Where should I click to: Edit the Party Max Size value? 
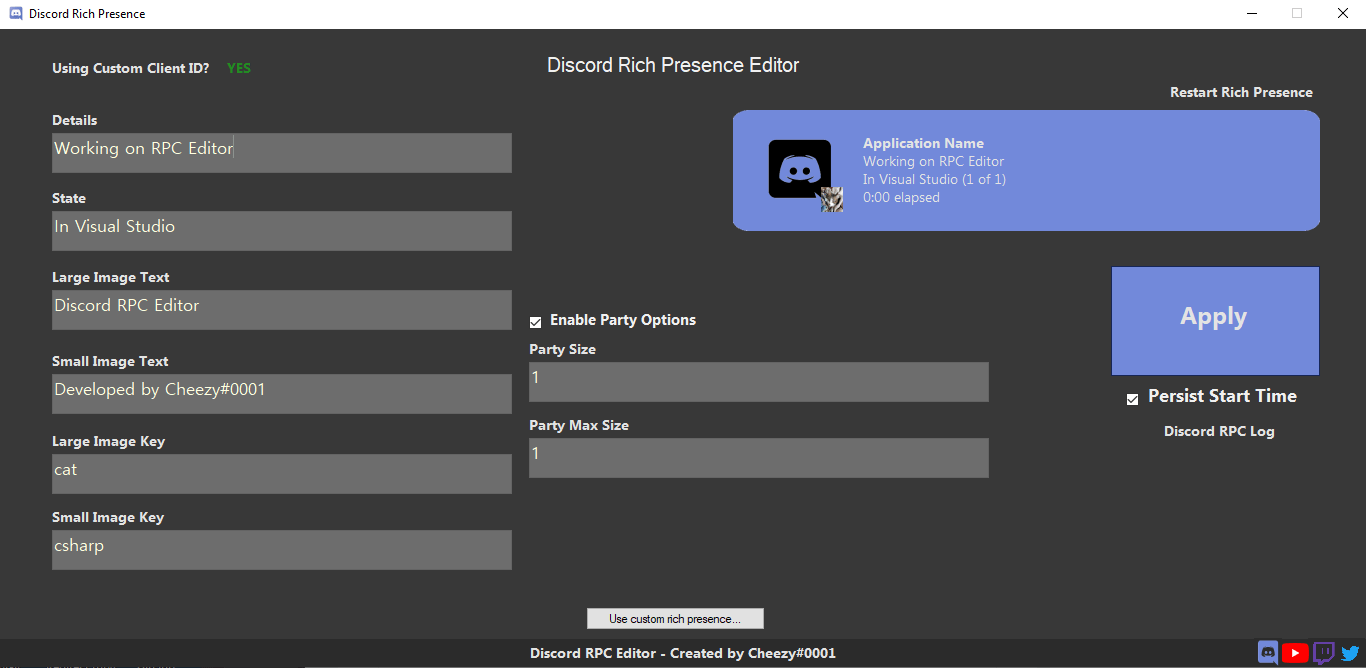pyautogui.click(x=758, y=457)
